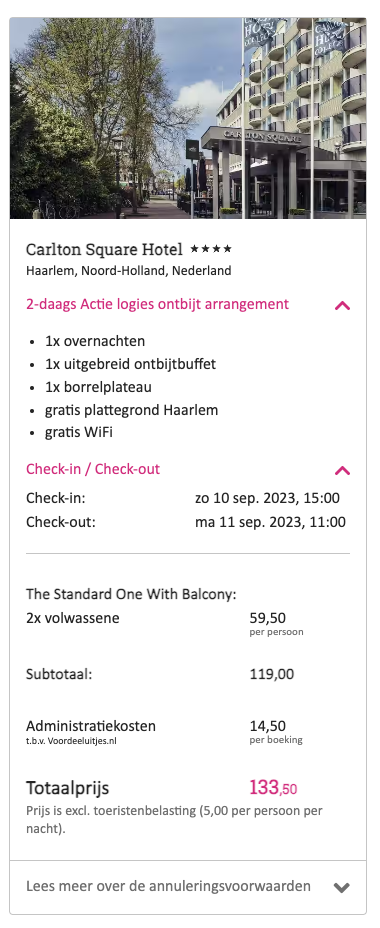
Task: Click the four-star rating icons
Action: [x=211, y=249]
